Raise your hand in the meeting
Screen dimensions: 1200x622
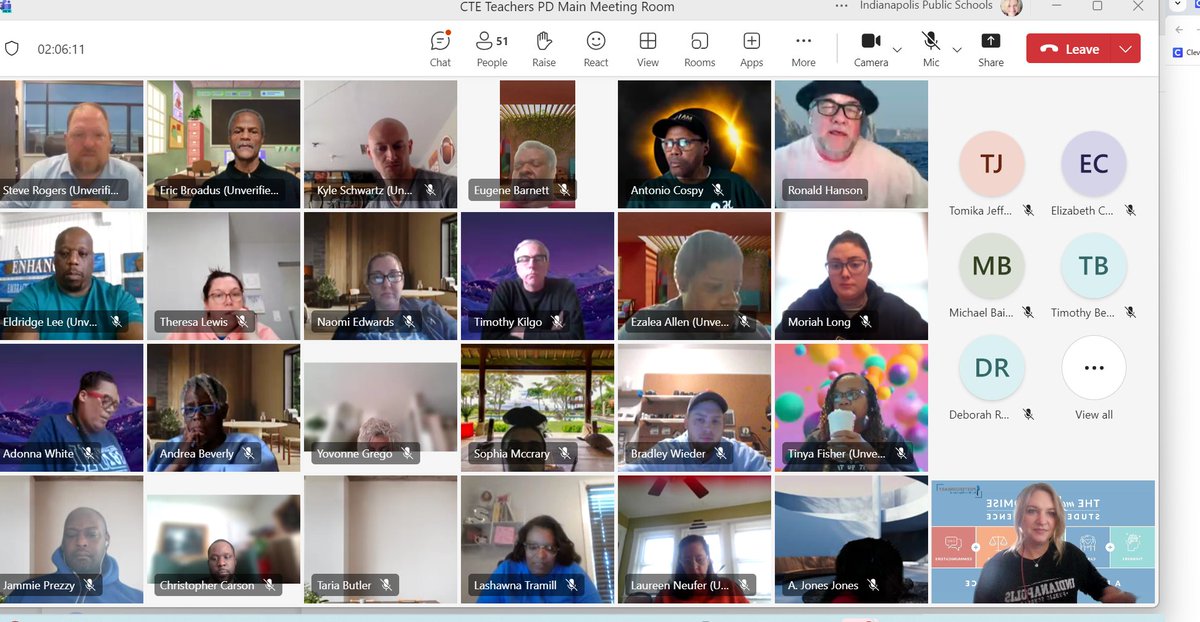[x=544, y=48]
